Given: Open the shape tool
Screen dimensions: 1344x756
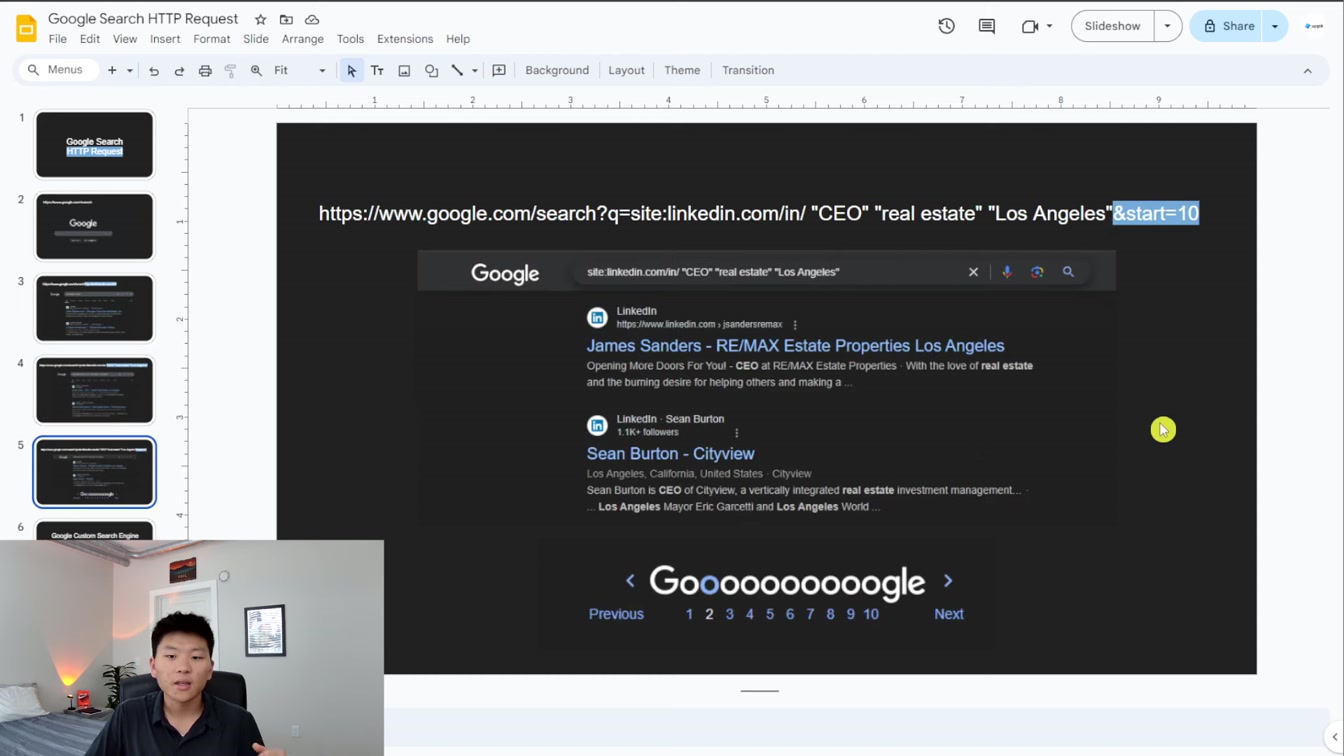Looking at the screenshot, I should (431, 70).
